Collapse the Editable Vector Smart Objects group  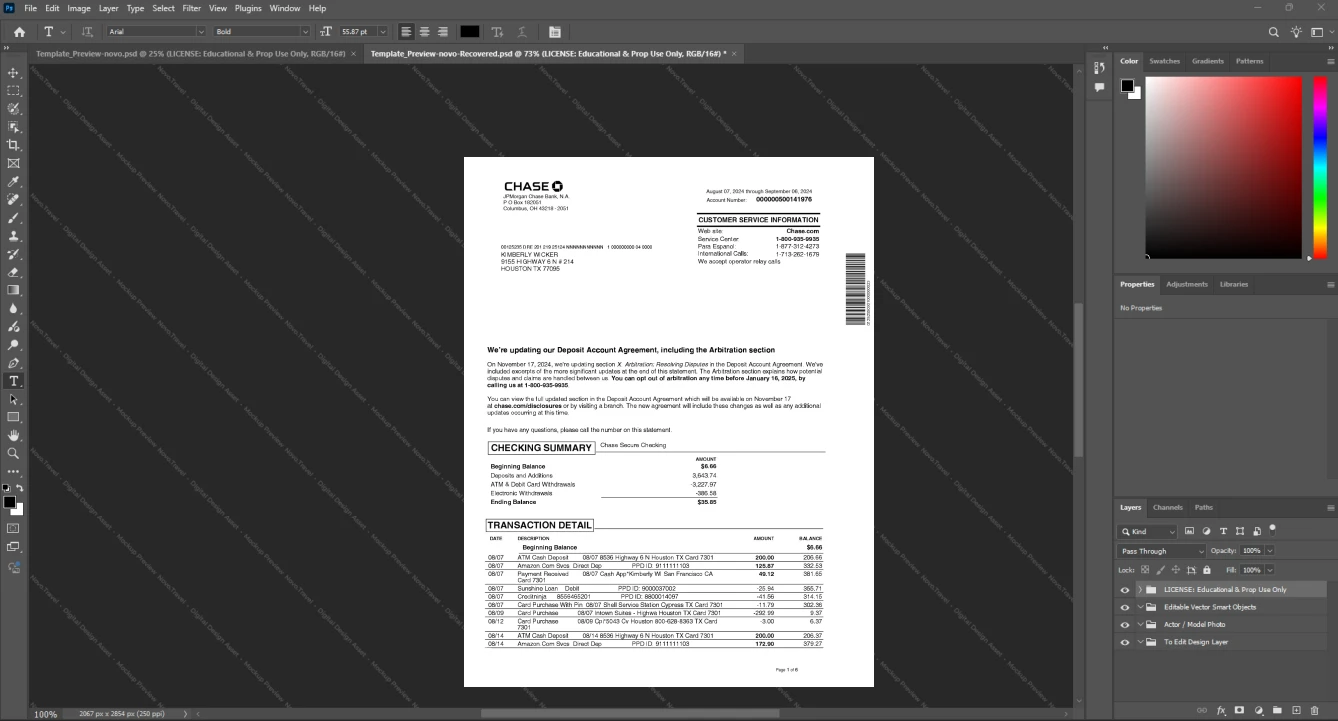(x=1140, y=607)
